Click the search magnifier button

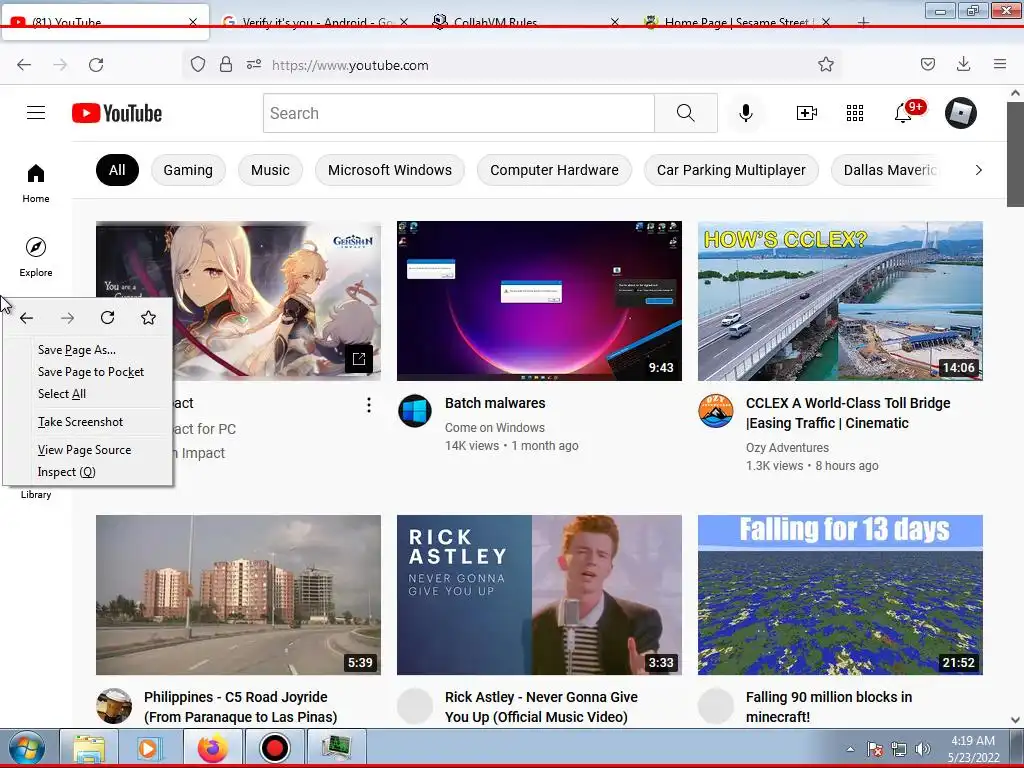pyautogui.click(x=686, y=113)
